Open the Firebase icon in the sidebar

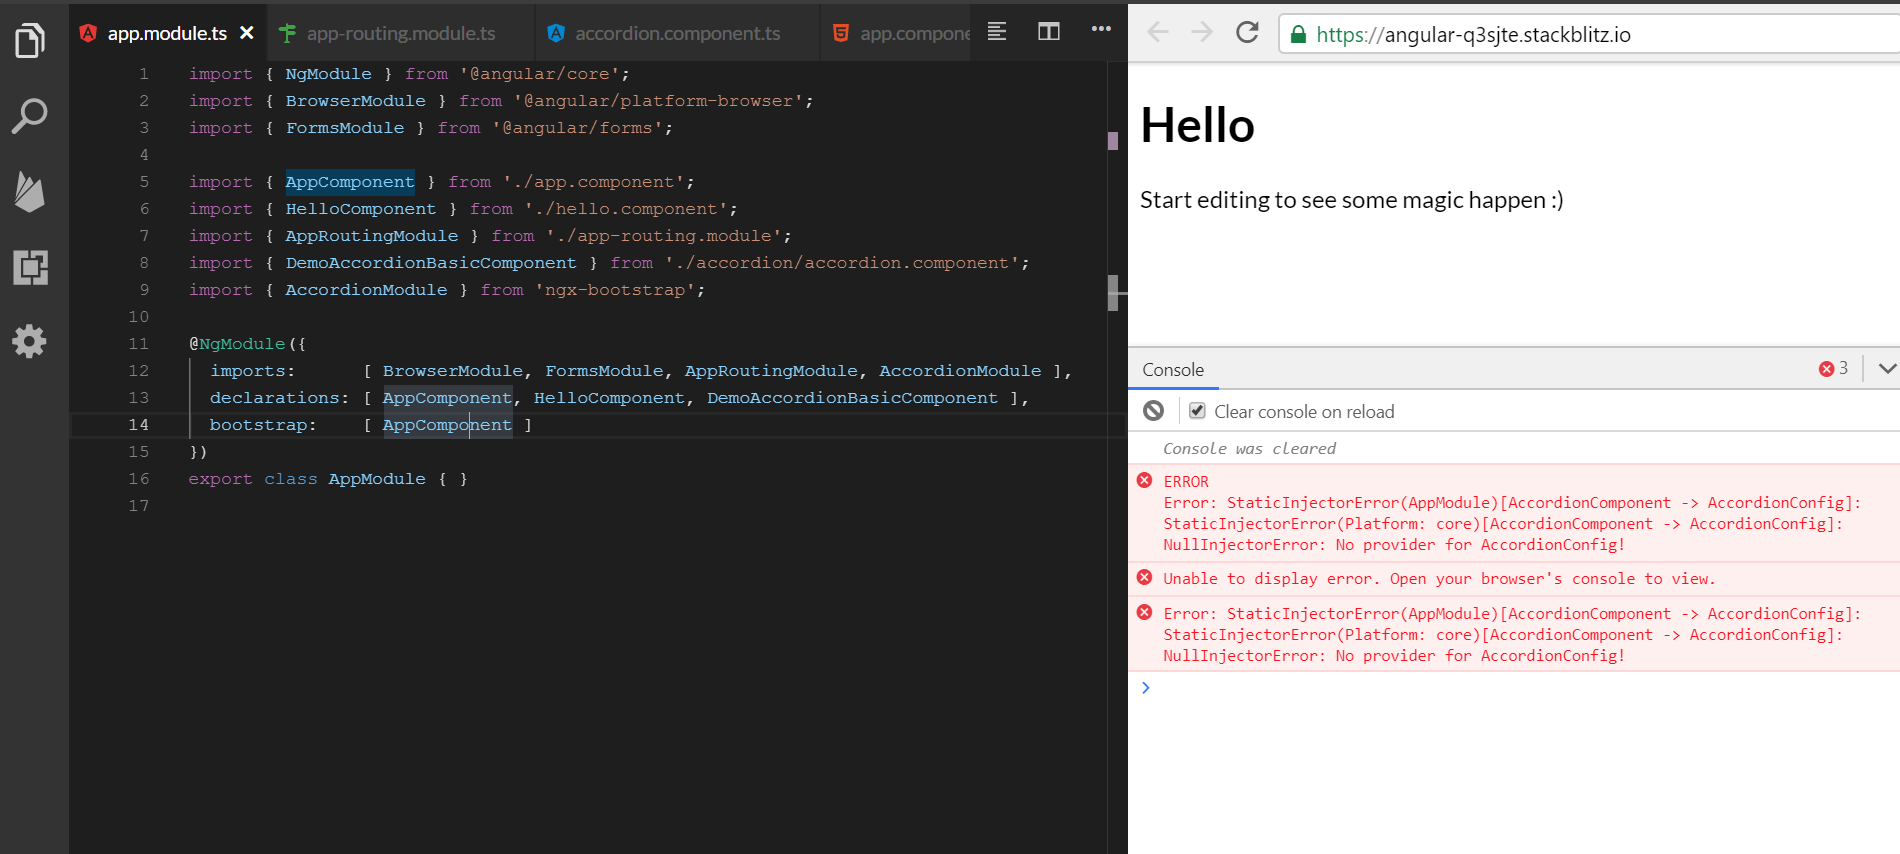coord(30,191)
